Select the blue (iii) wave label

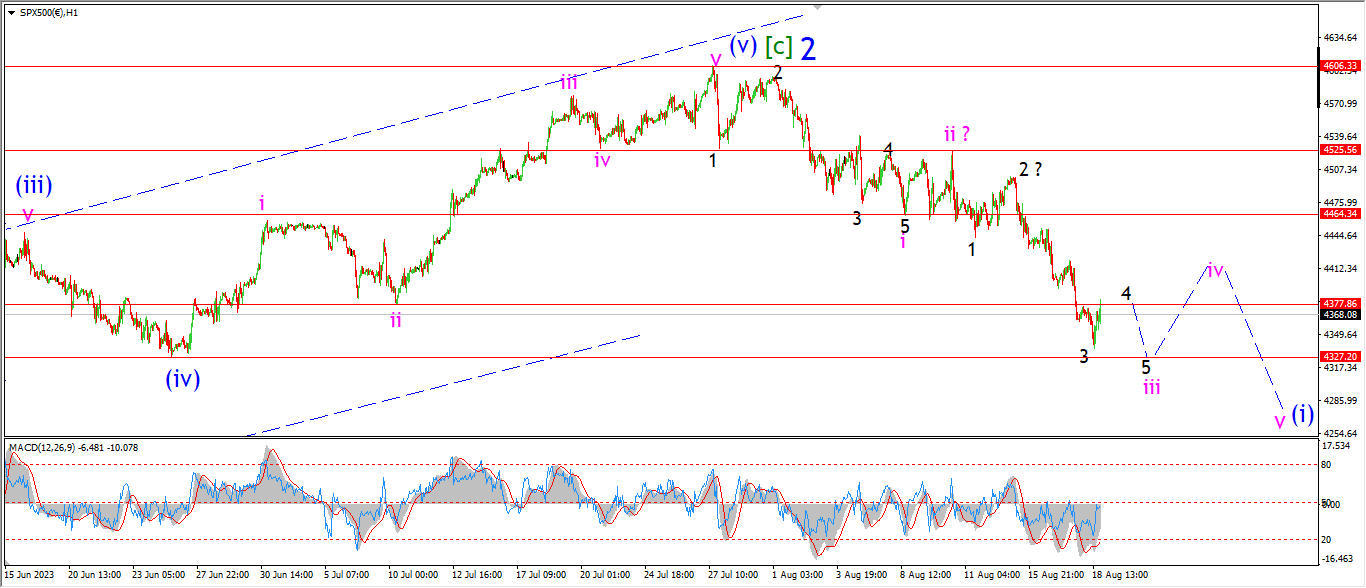33,185
